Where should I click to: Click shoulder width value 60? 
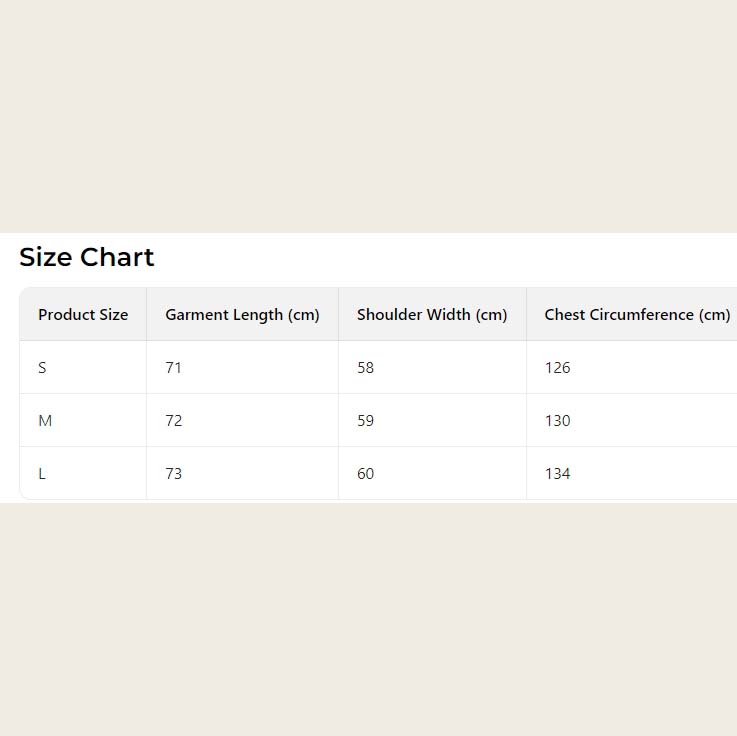click(365, 474)
